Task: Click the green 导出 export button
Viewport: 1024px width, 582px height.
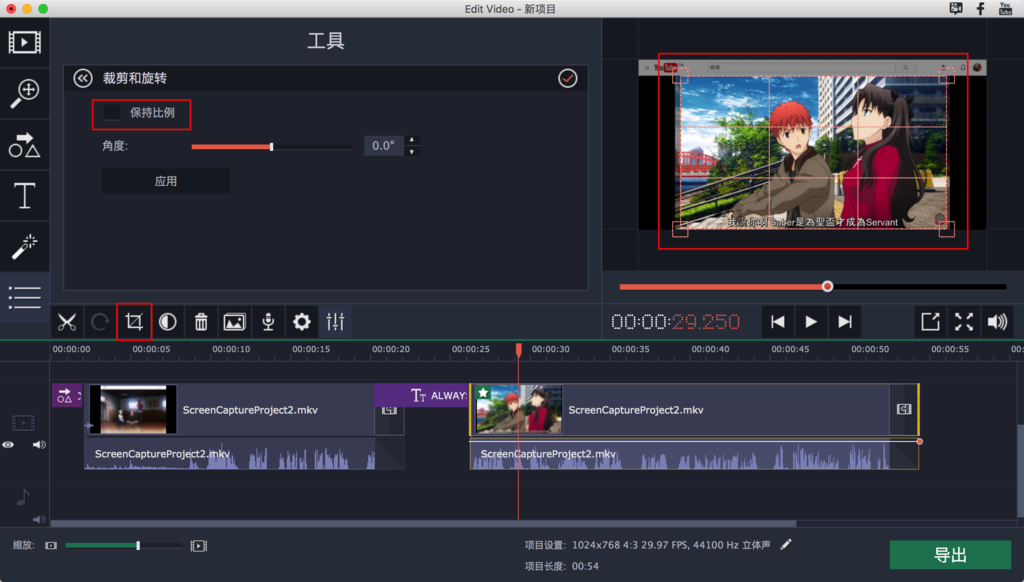Action: 950,555
